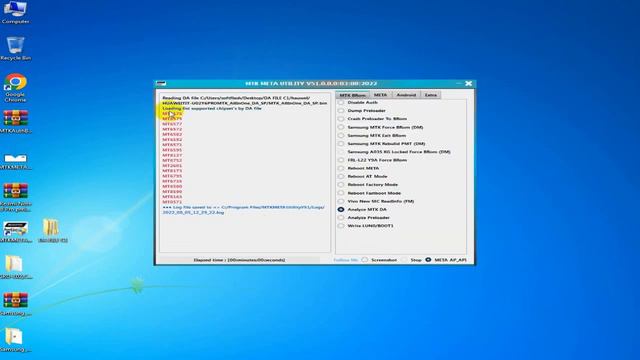The image size is (640, 360).
Task: Select the META AP_API radio button
Action: tap(428, 260)
